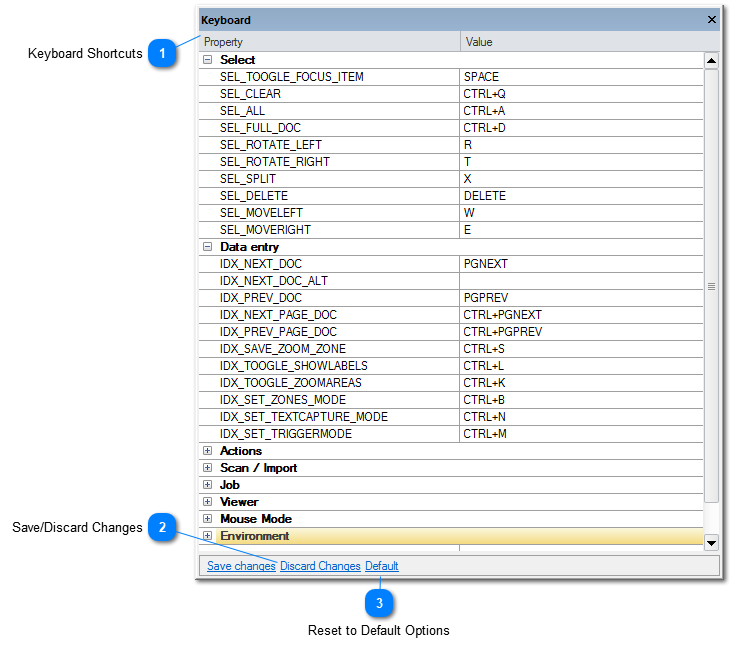
Task: Edit the X value for SEL_SPLIT
Action: 582,179
